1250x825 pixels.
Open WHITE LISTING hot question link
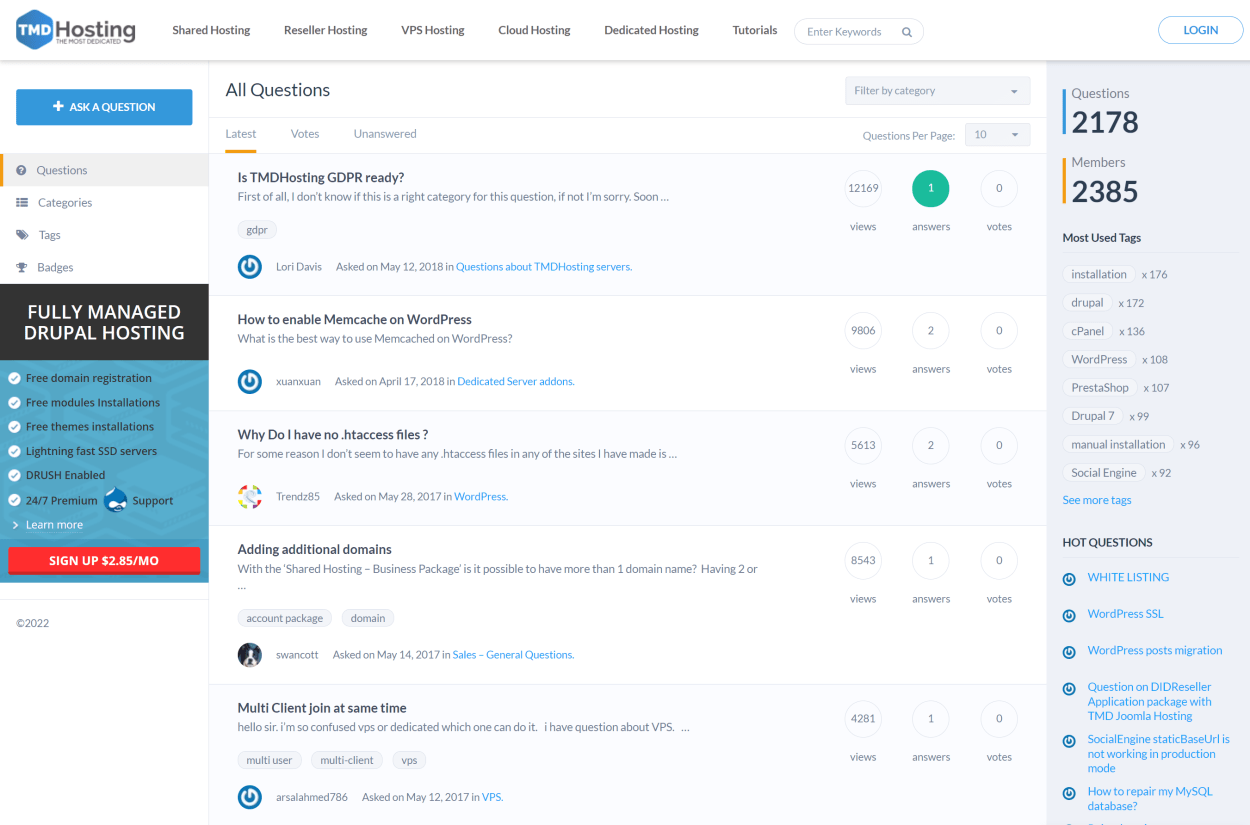pos(1128,577)
